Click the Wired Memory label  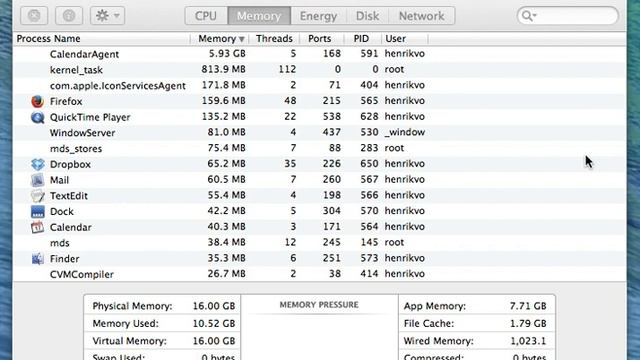438,341
